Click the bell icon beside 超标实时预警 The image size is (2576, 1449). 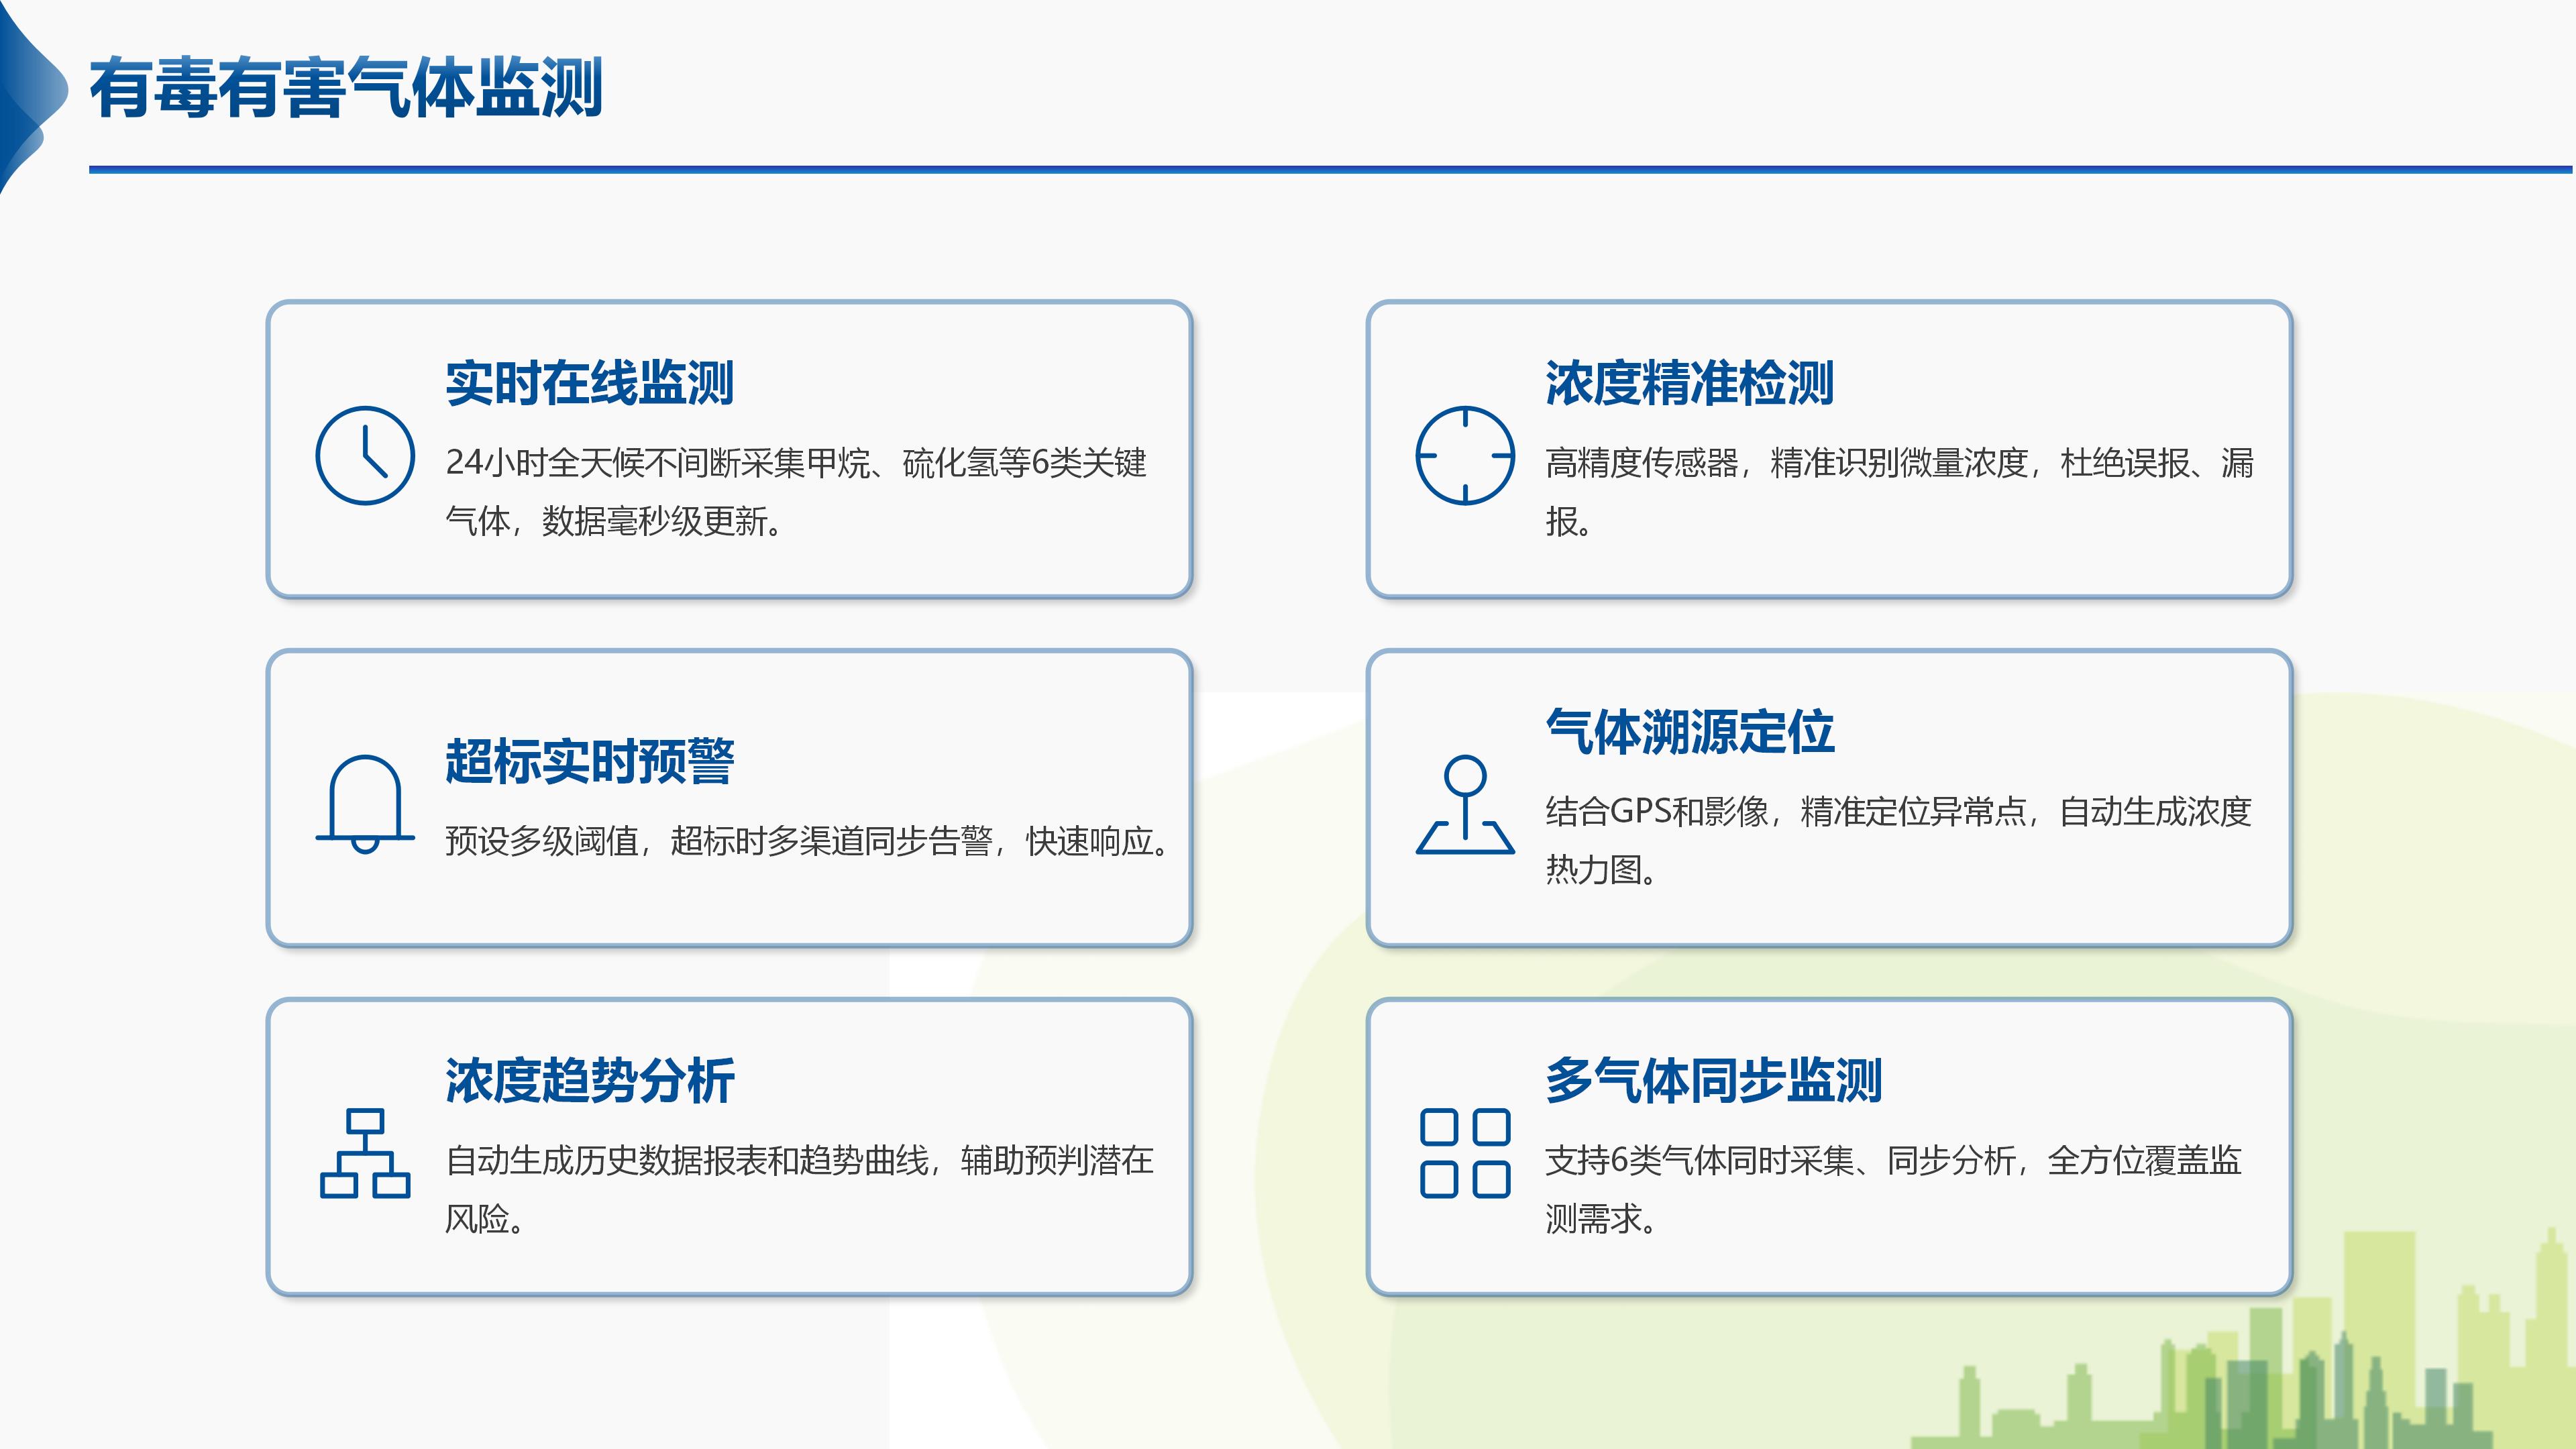[x=365, y=804]
